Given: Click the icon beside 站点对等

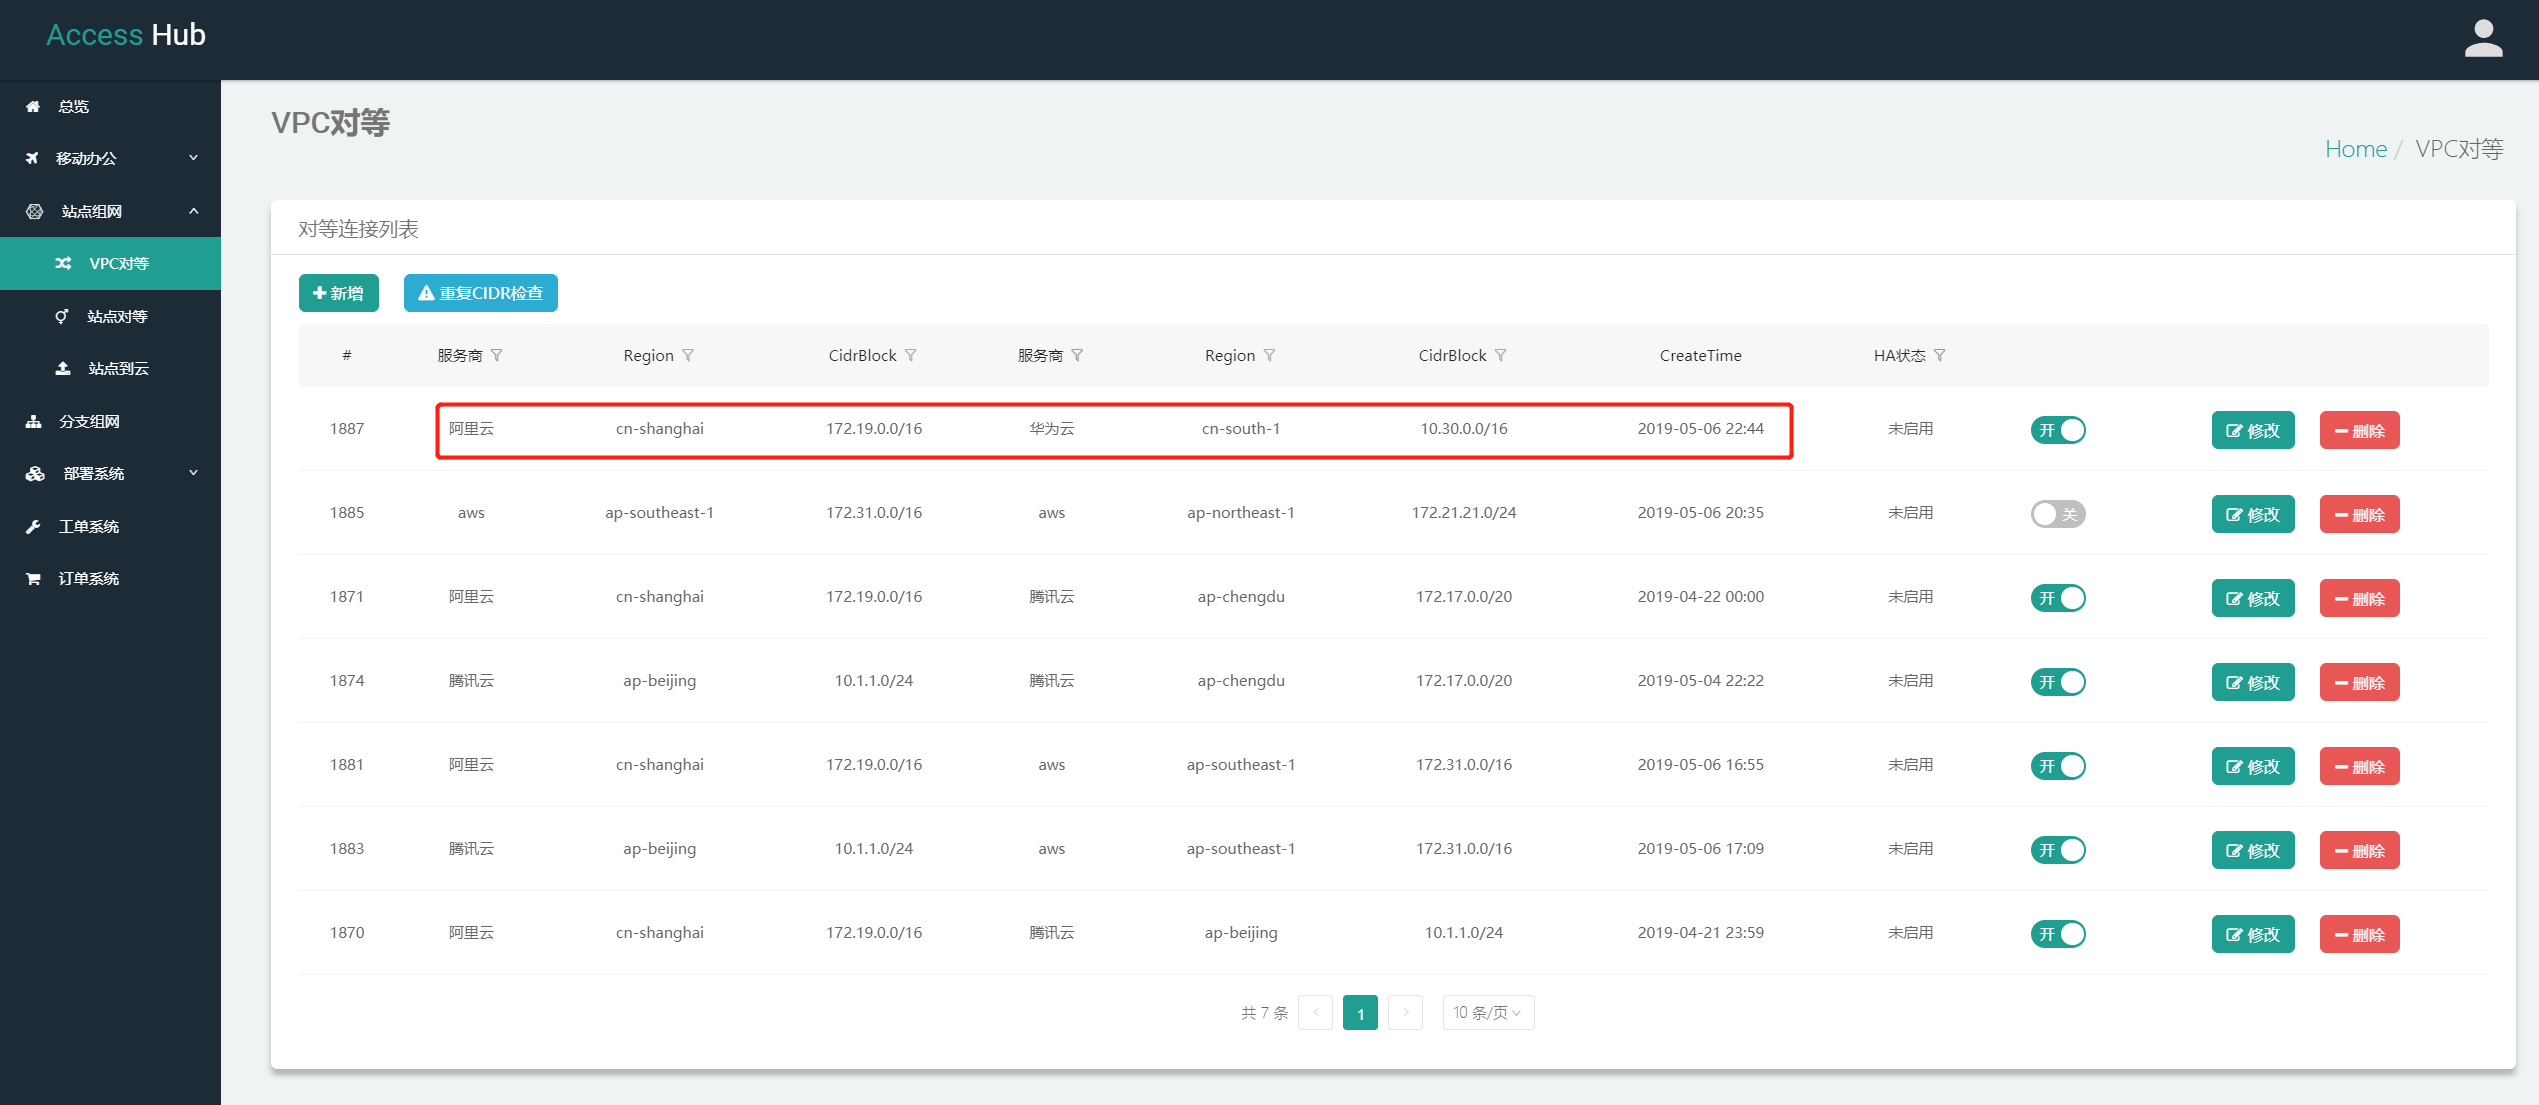Looking at the screenshot, I should 62,316.
